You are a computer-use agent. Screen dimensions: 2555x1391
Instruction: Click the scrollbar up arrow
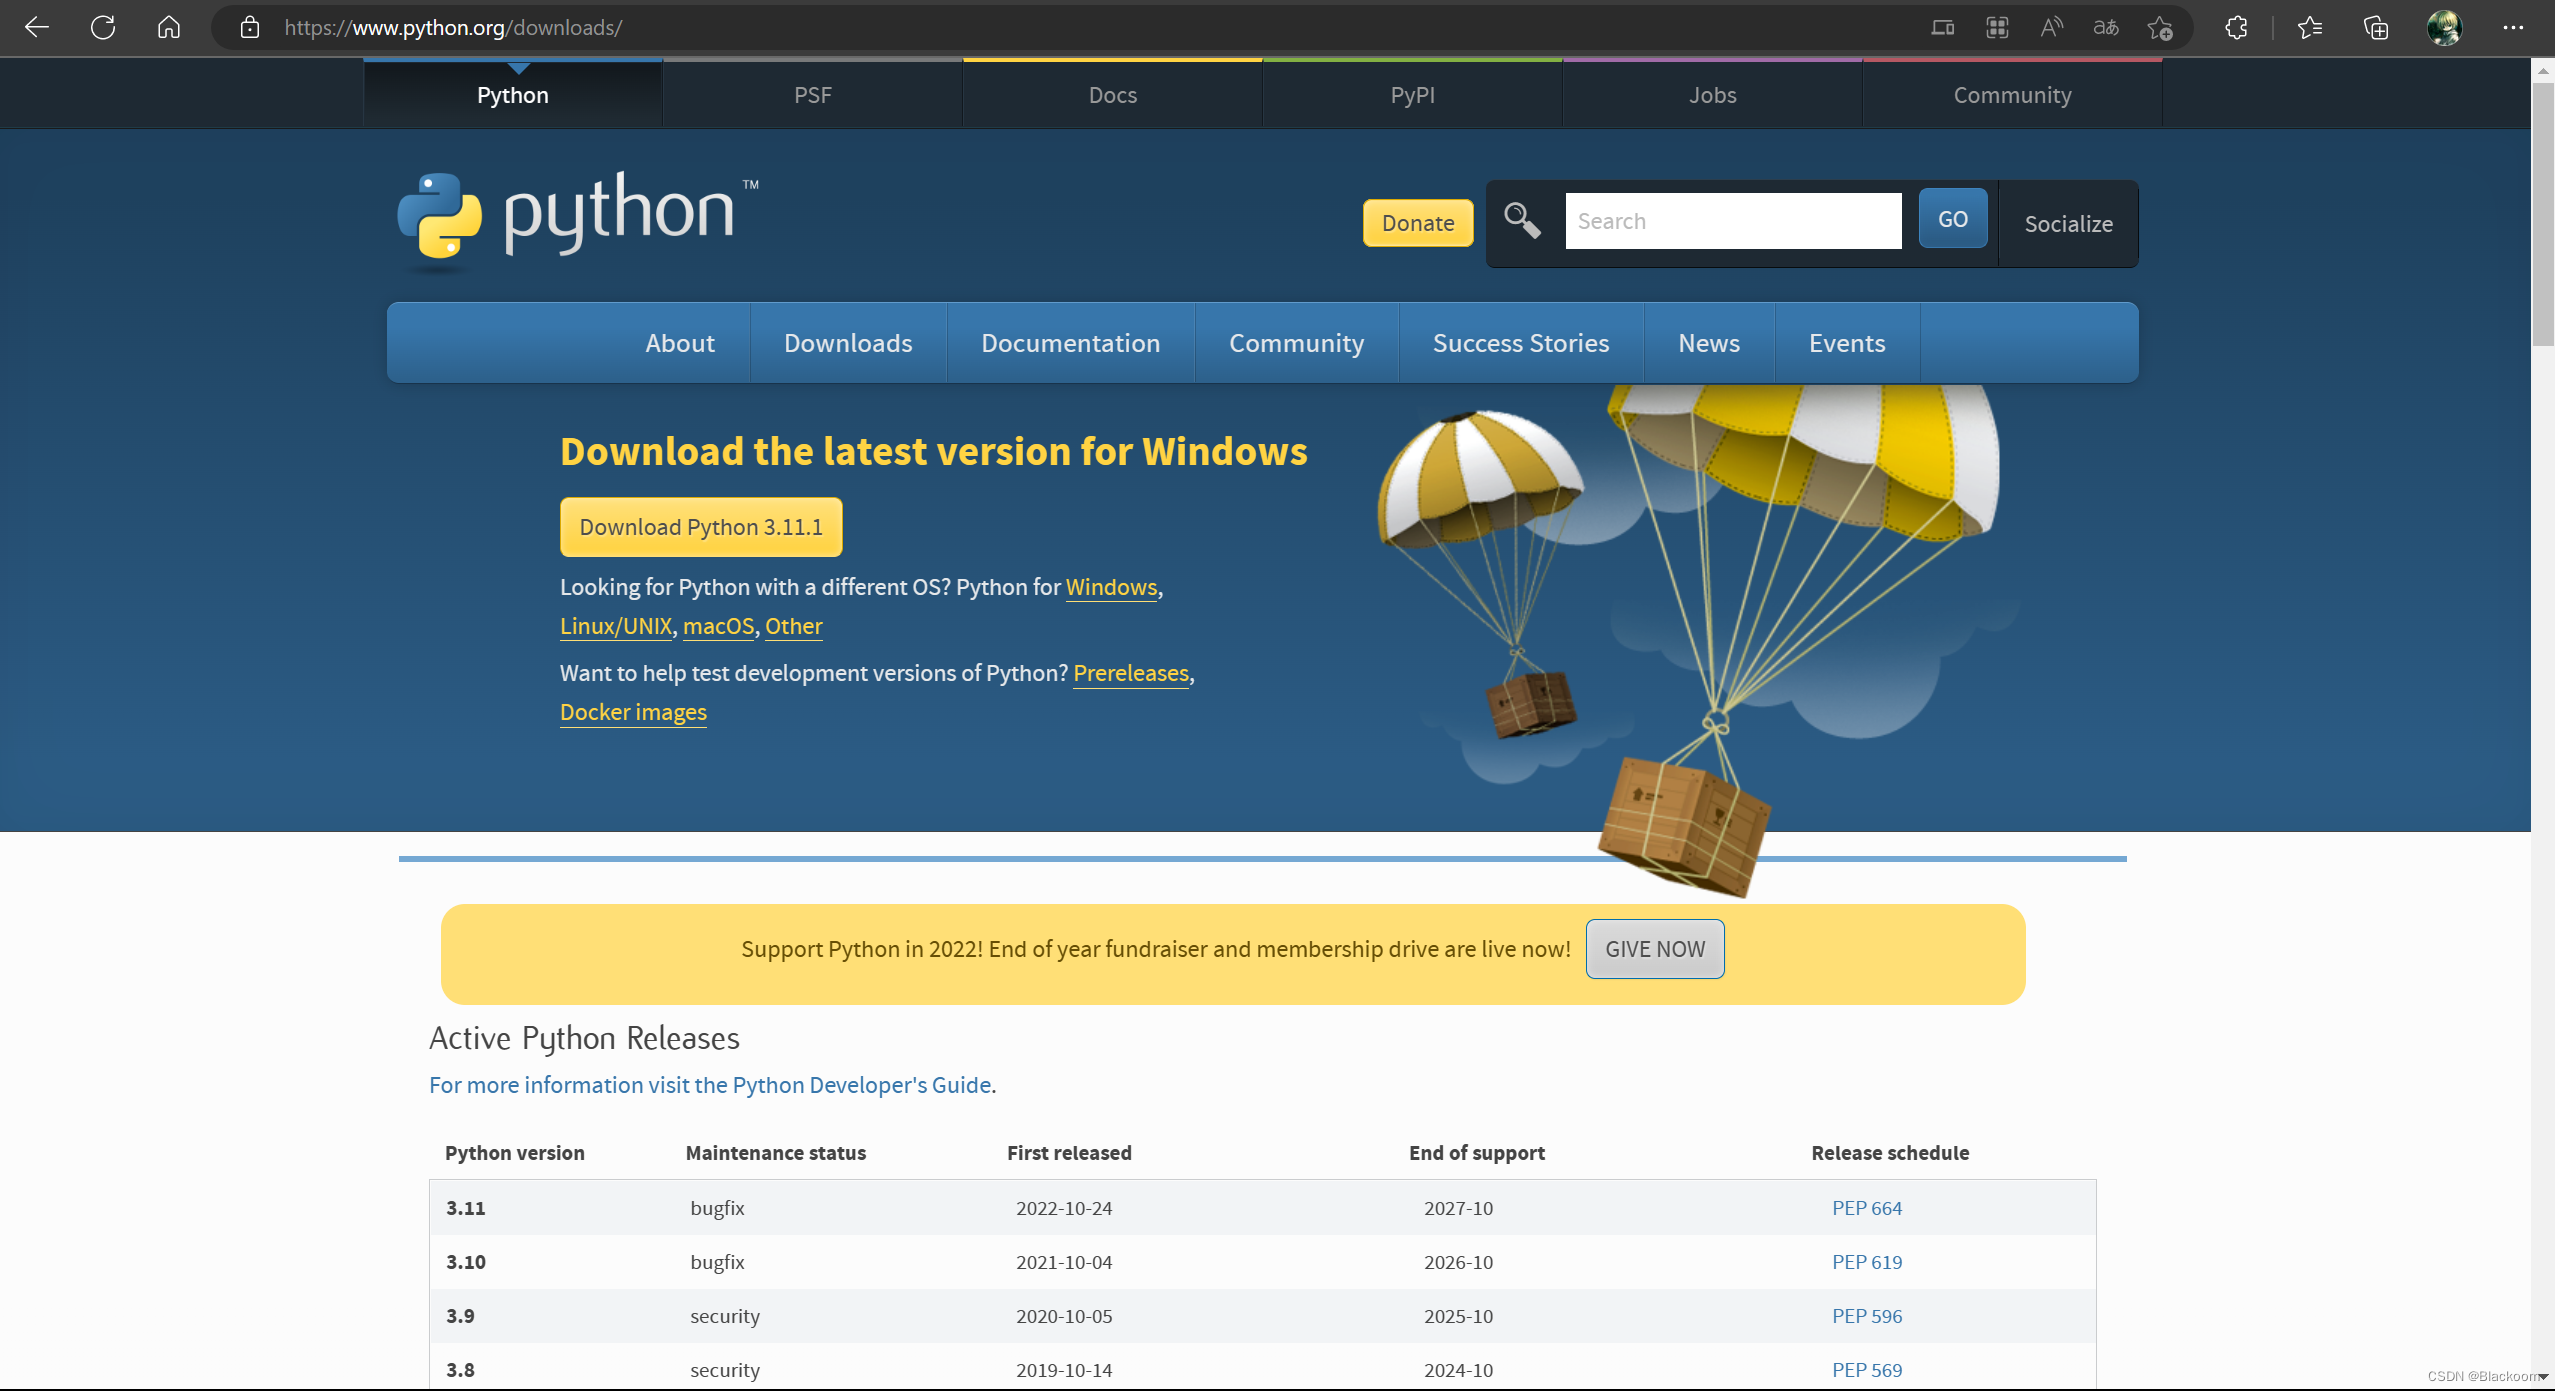click(x=2543, y=71)
